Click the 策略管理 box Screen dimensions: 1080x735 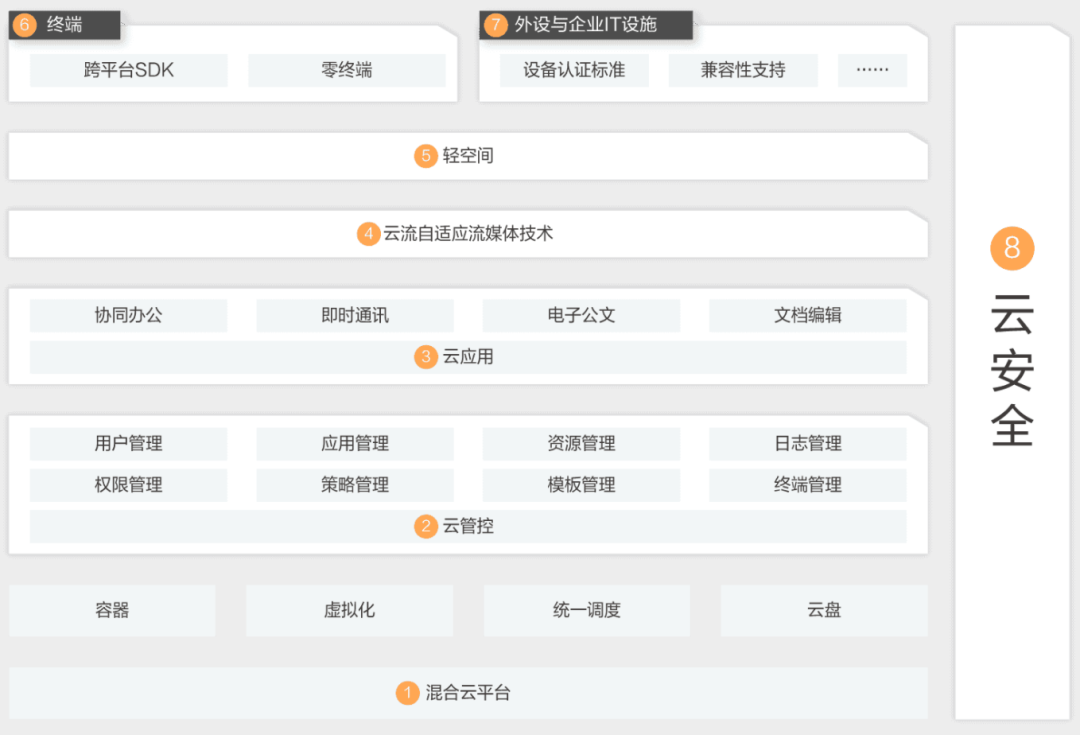pyautogui.click(x=355, y=485)
